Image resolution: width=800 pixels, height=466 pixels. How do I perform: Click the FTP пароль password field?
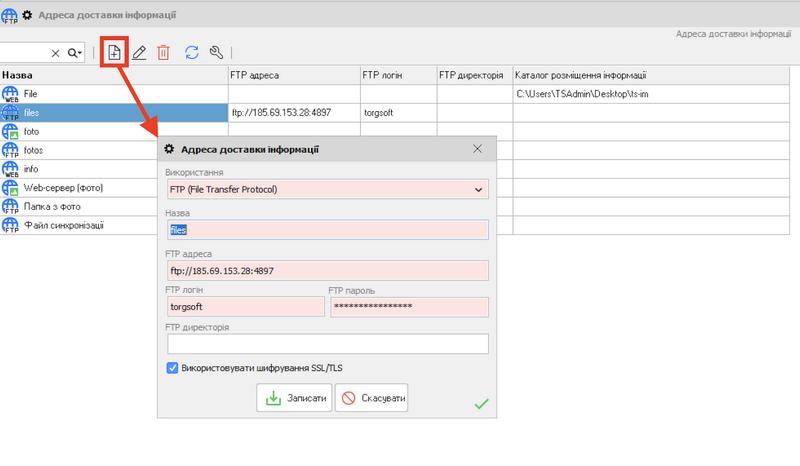[408, 307]
